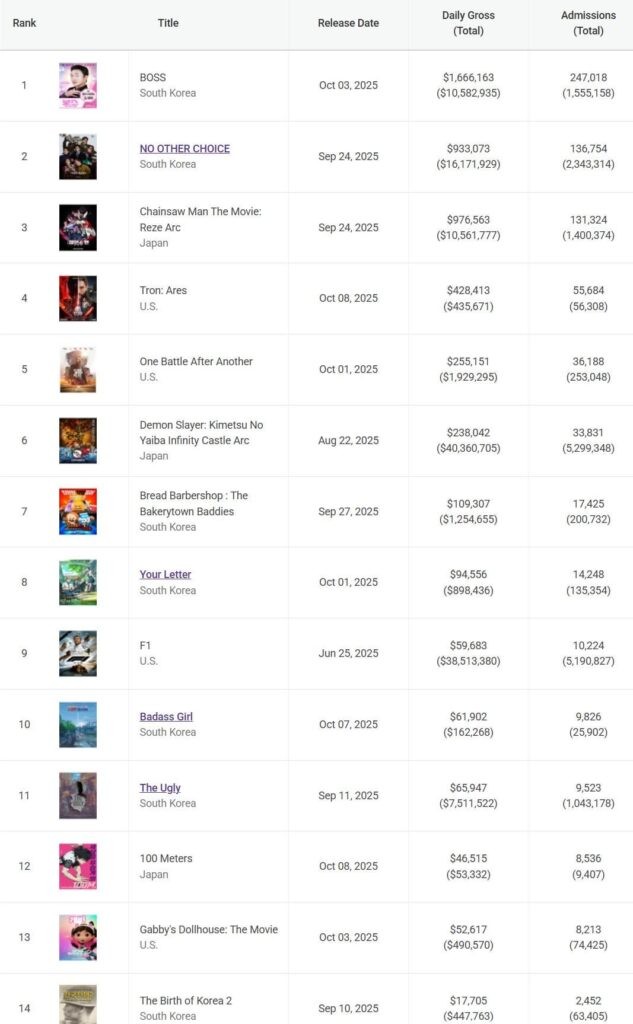
Task: Click the Title column header
Action: coord(168,23)
